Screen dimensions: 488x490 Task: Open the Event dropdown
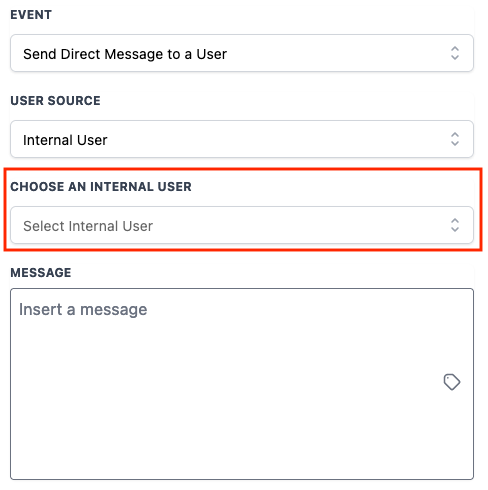pos(242,53)
